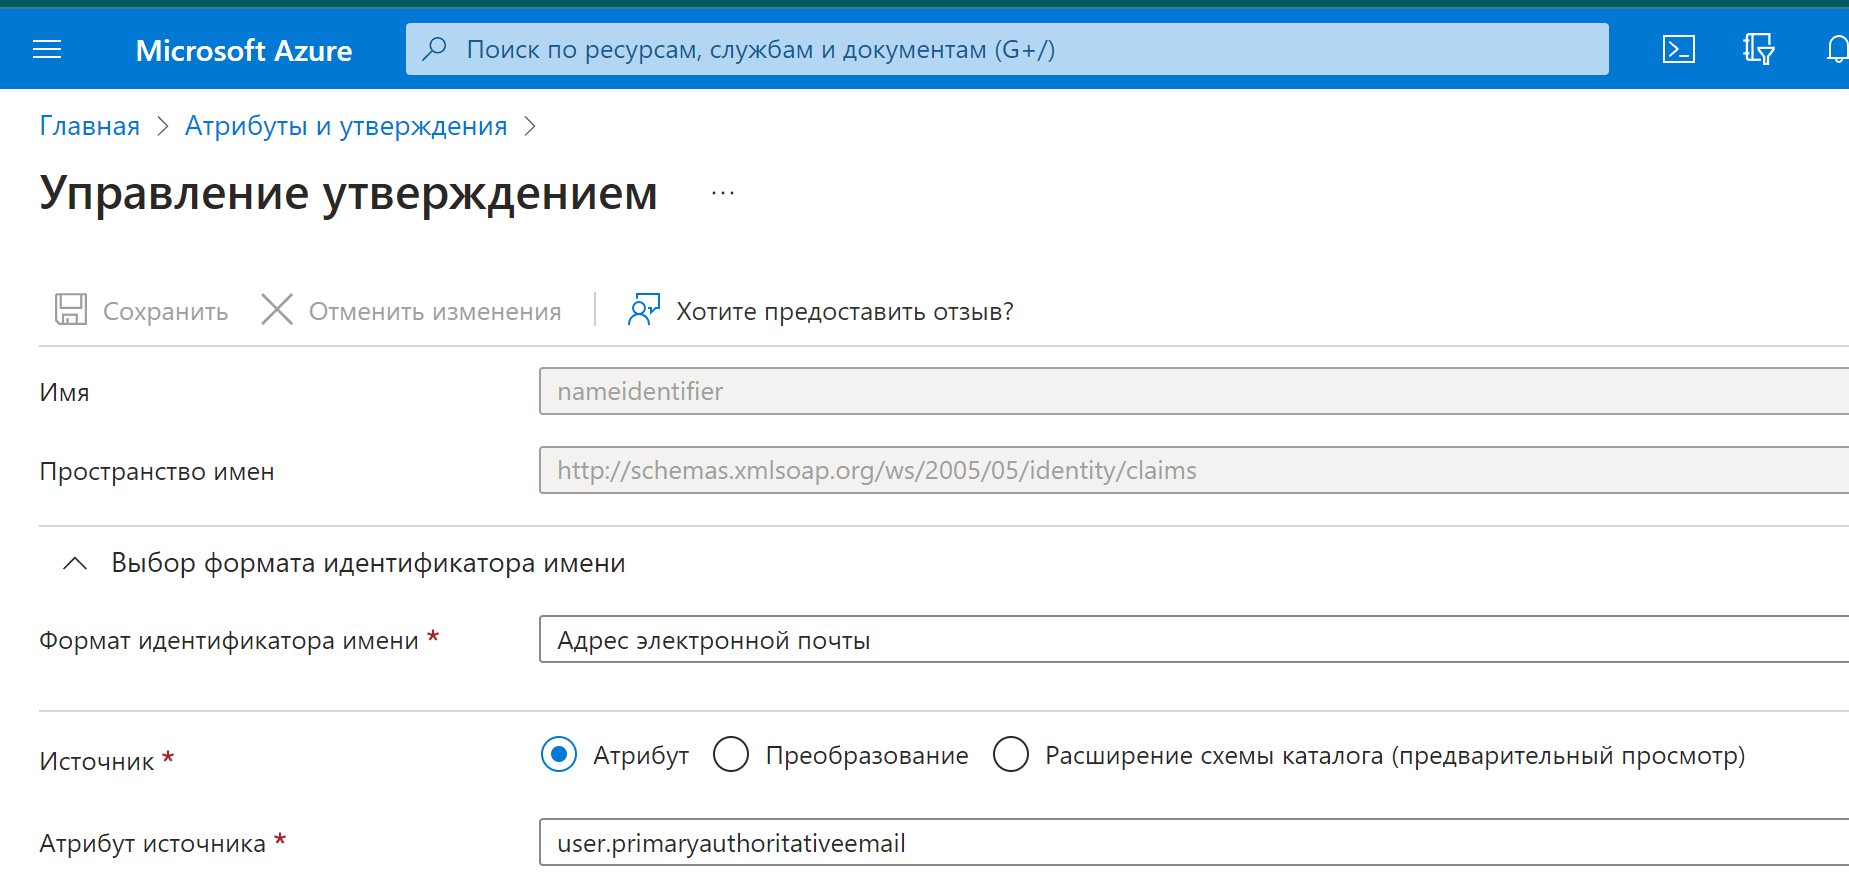Click the Microsoft Azure home title
This screenshot has width=1849, height=890.
(244, 50)
